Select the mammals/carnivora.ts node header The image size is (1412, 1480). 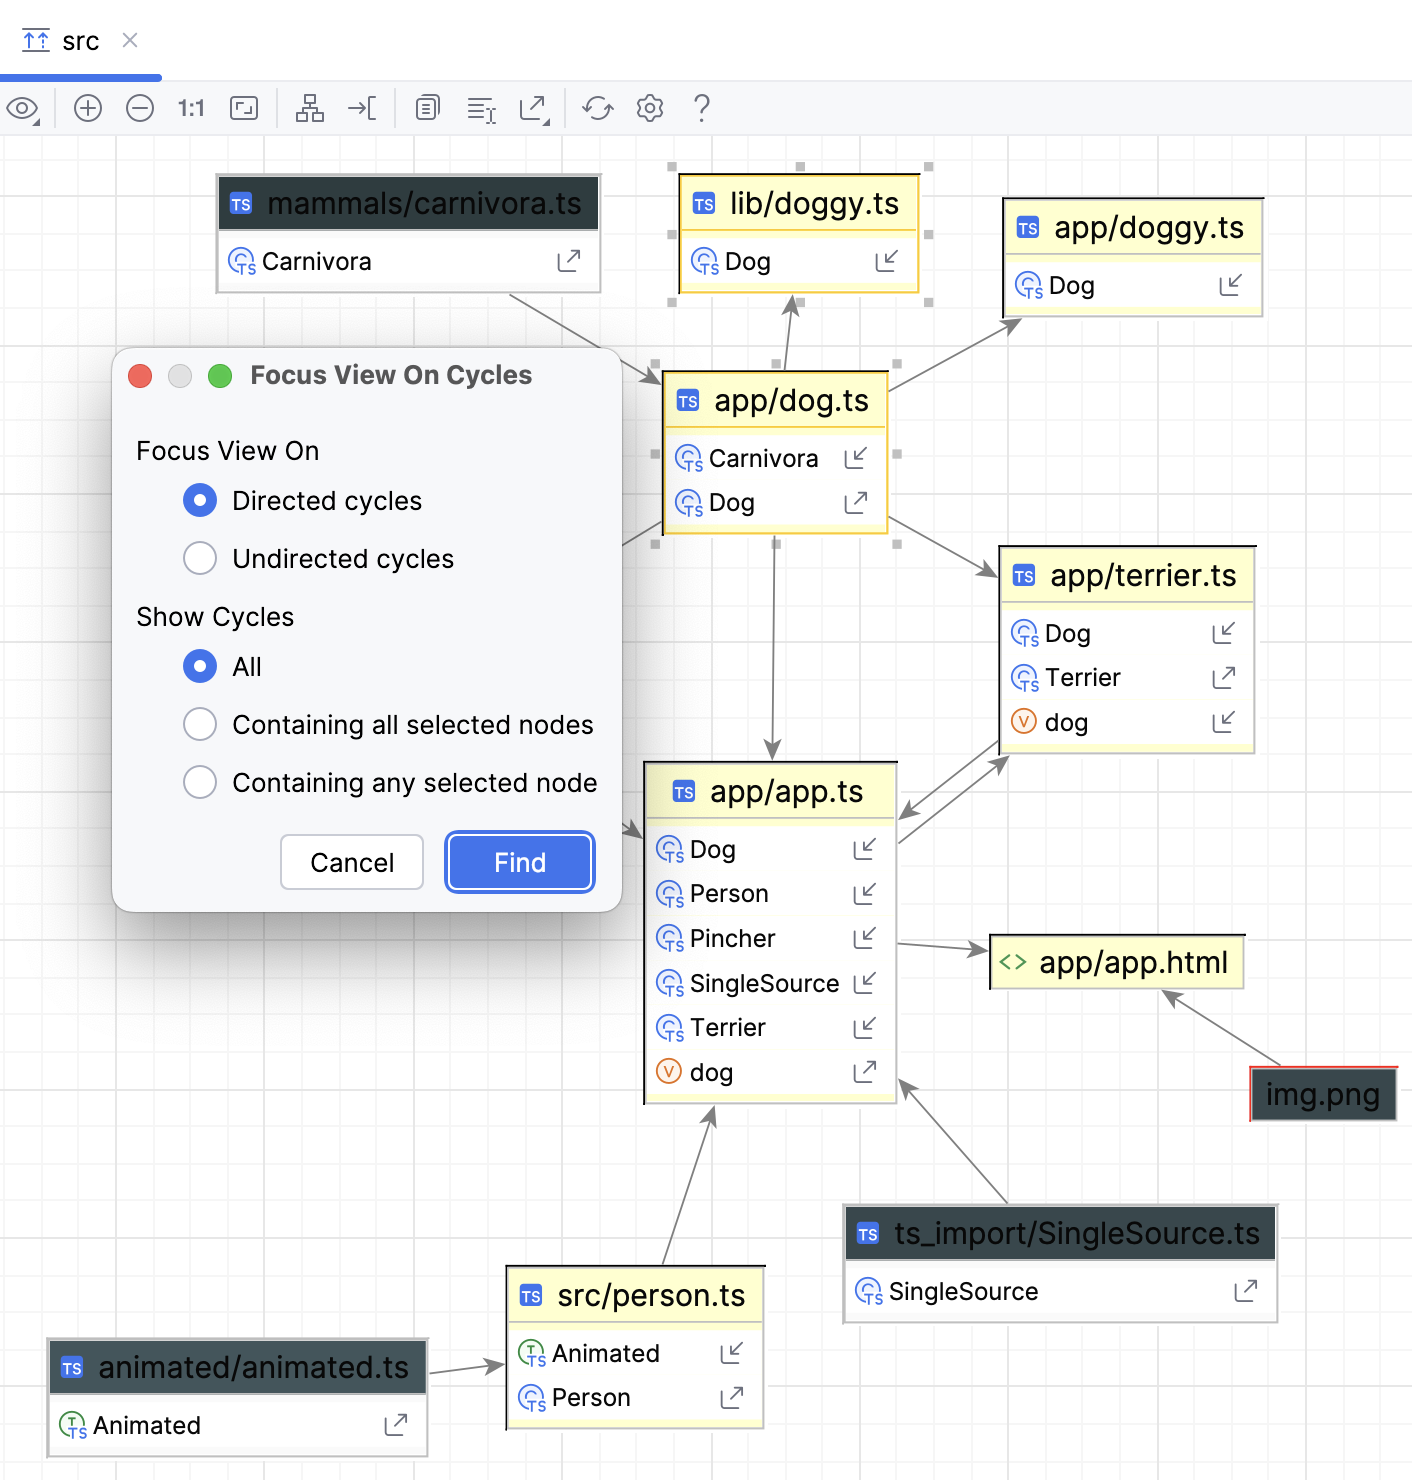pos(409,203)
